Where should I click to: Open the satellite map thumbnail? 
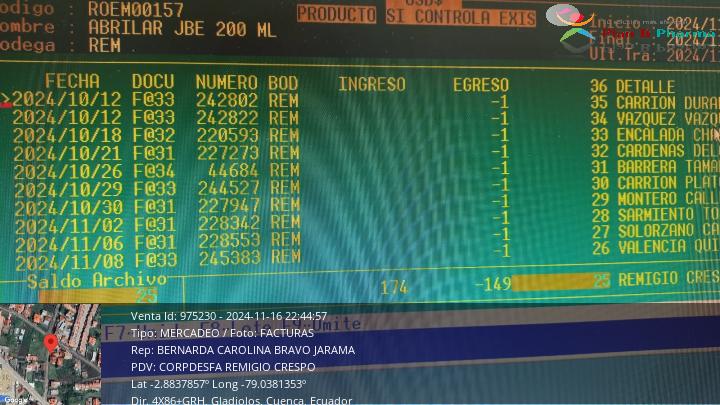pos(50,354)
